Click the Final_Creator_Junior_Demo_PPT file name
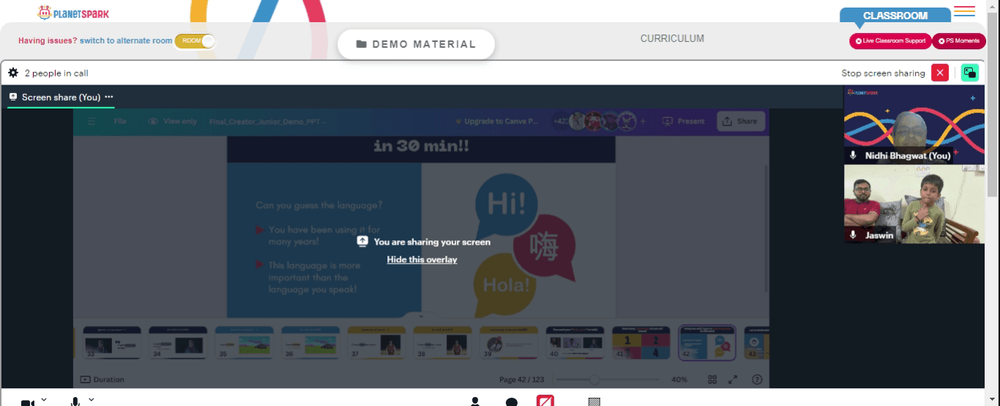1000x406 pixels. [x=268, y=121]
